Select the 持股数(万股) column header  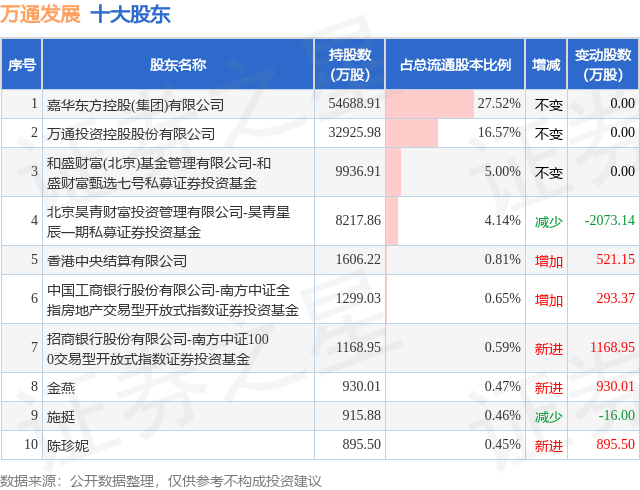point(350,65)
